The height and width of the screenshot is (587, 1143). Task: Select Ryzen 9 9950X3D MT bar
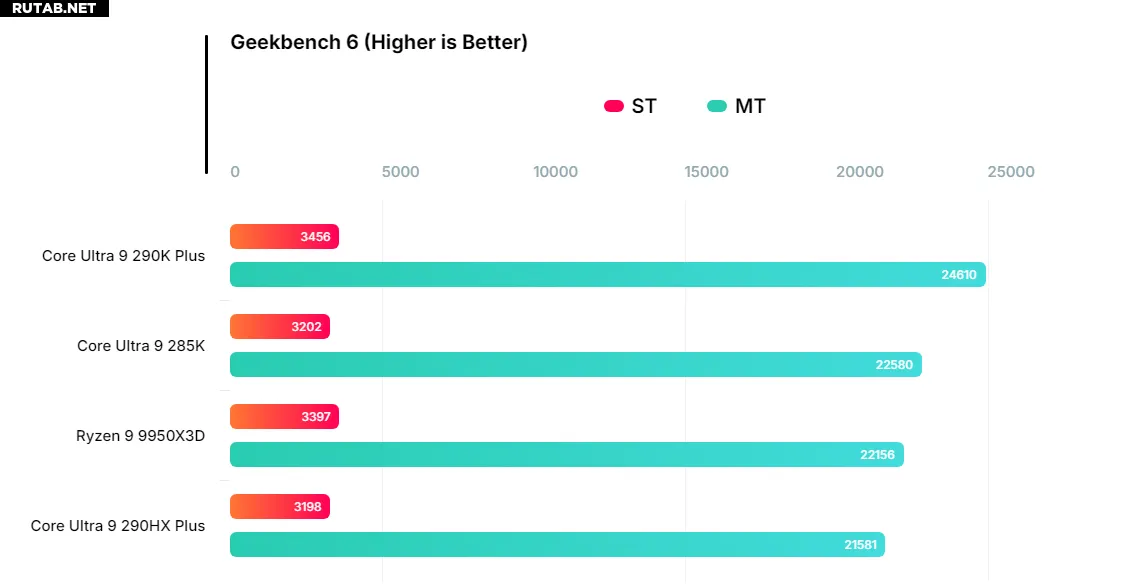click(566, 454)
